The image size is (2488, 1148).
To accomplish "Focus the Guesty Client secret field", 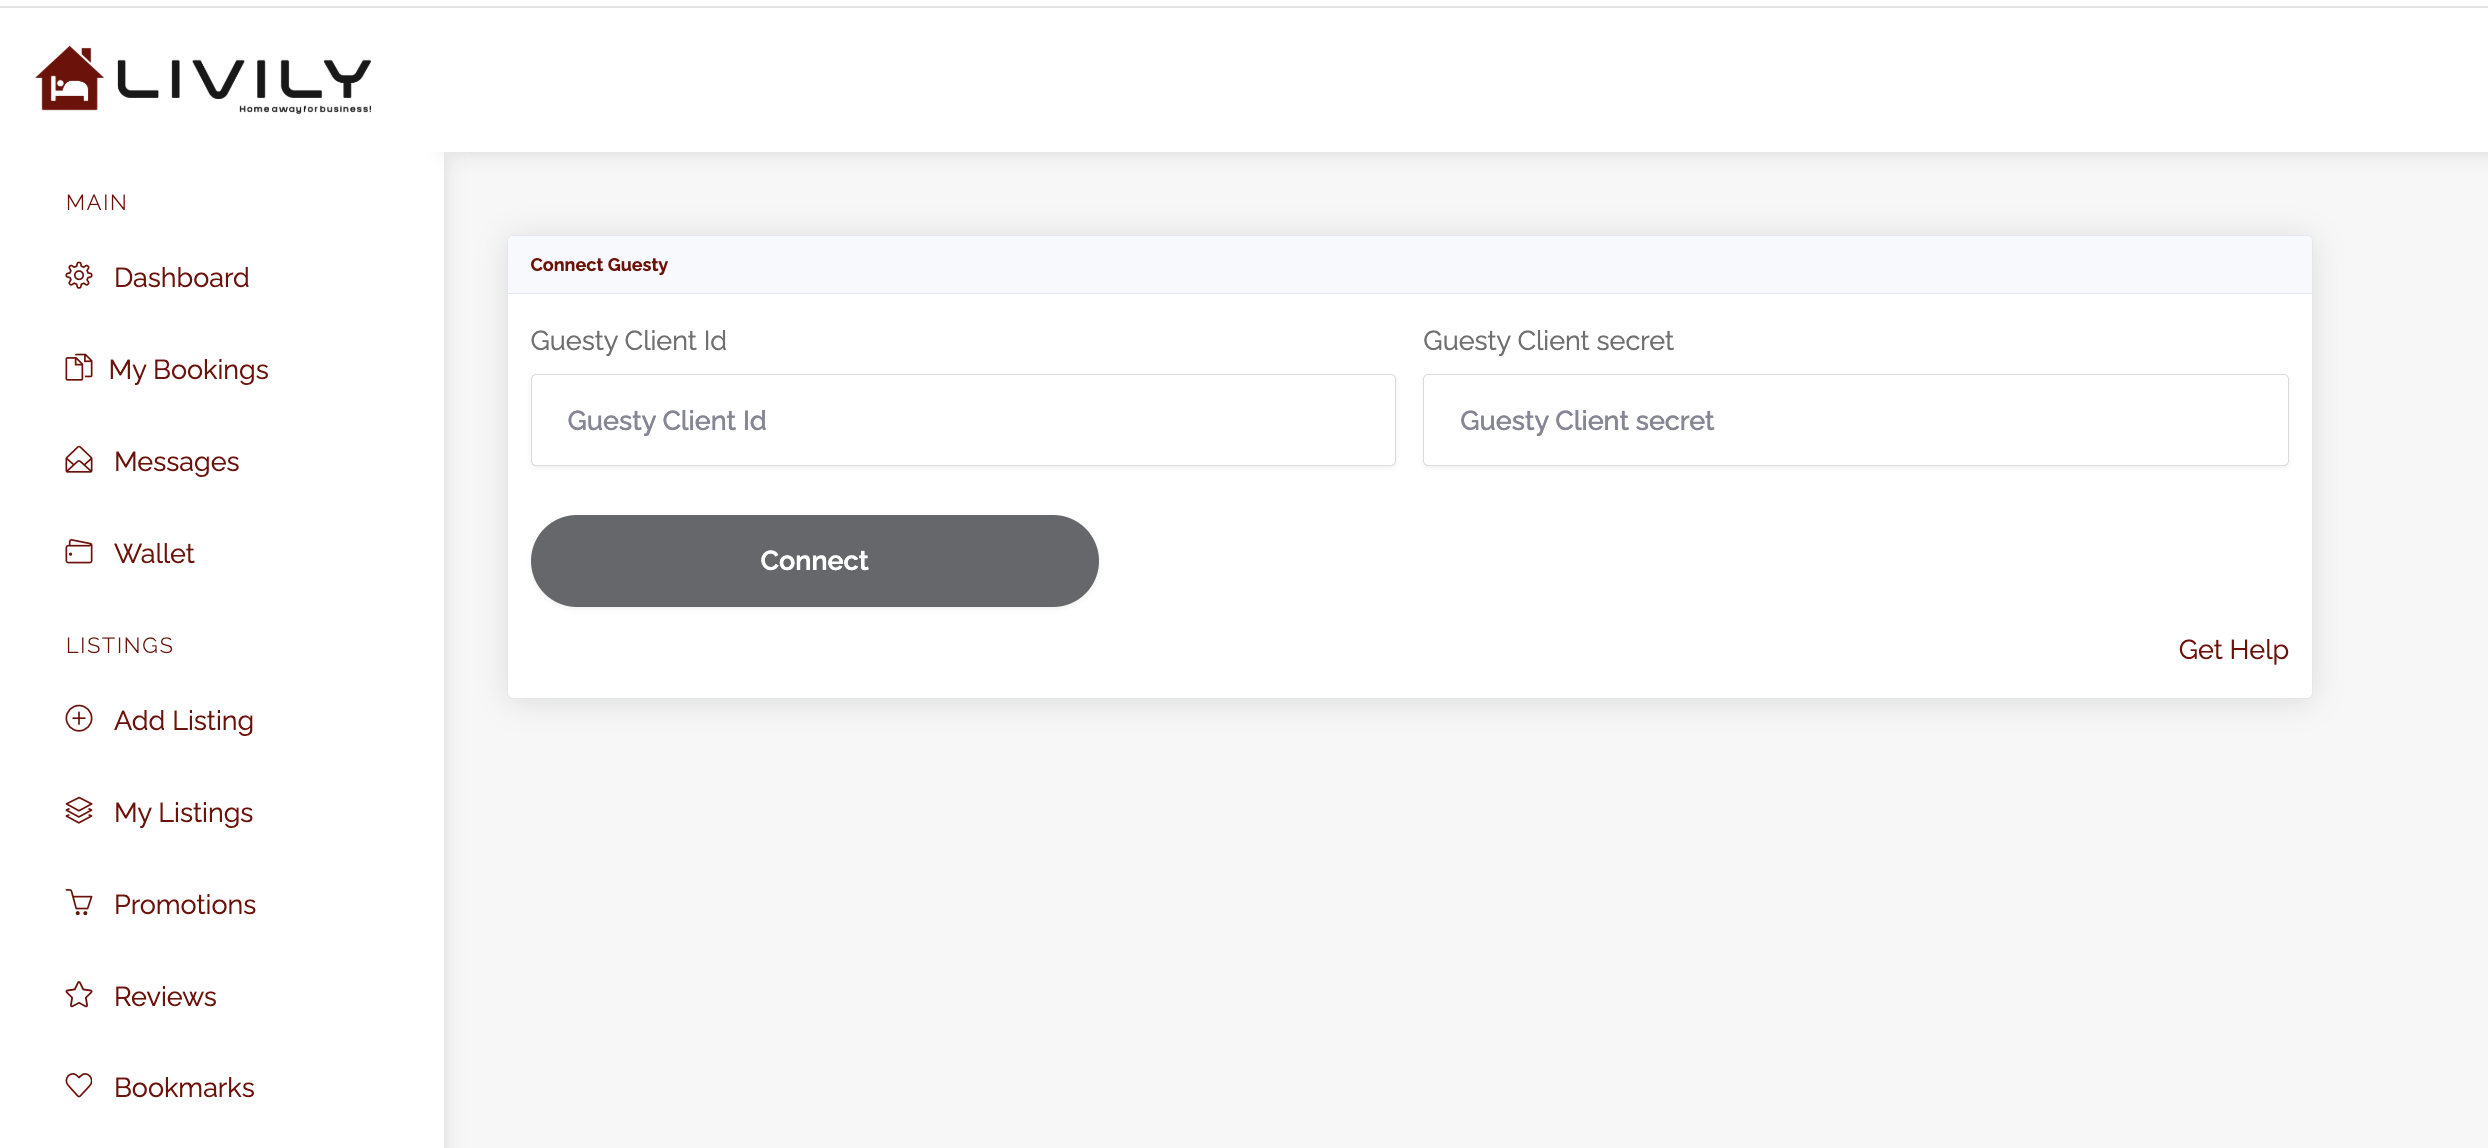I will point(1855,420).
